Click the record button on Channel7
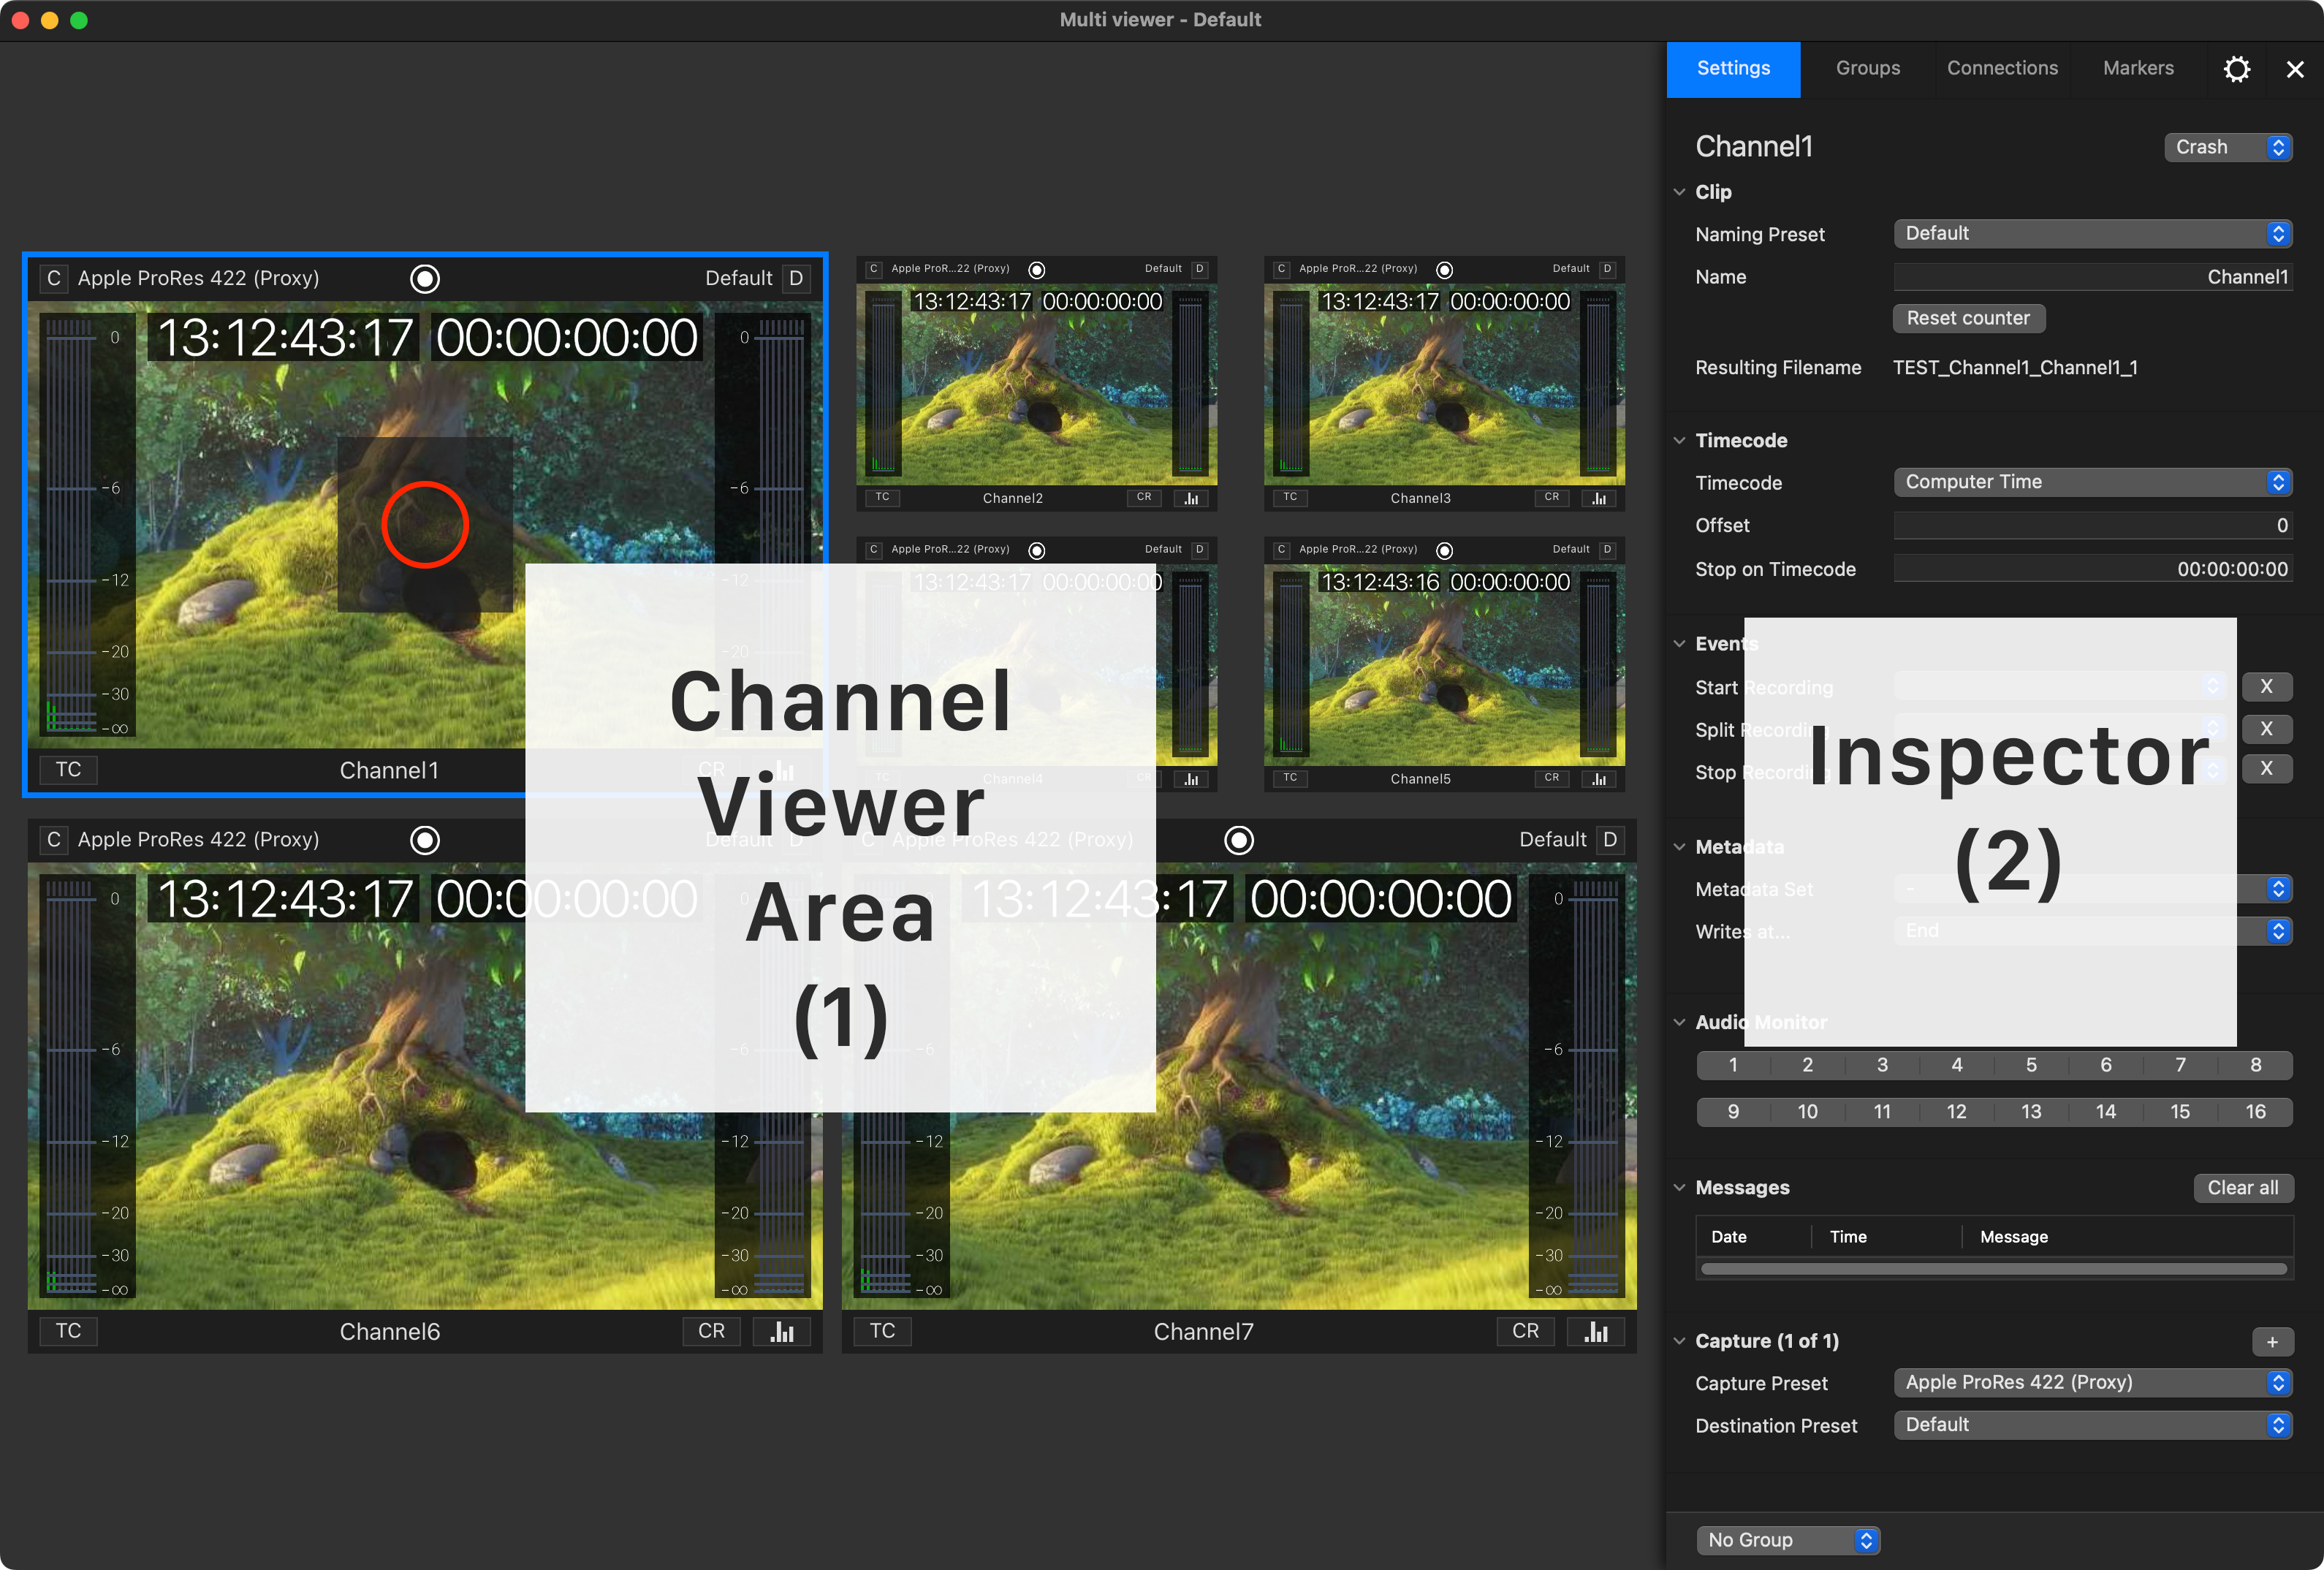 point(1239,841)
